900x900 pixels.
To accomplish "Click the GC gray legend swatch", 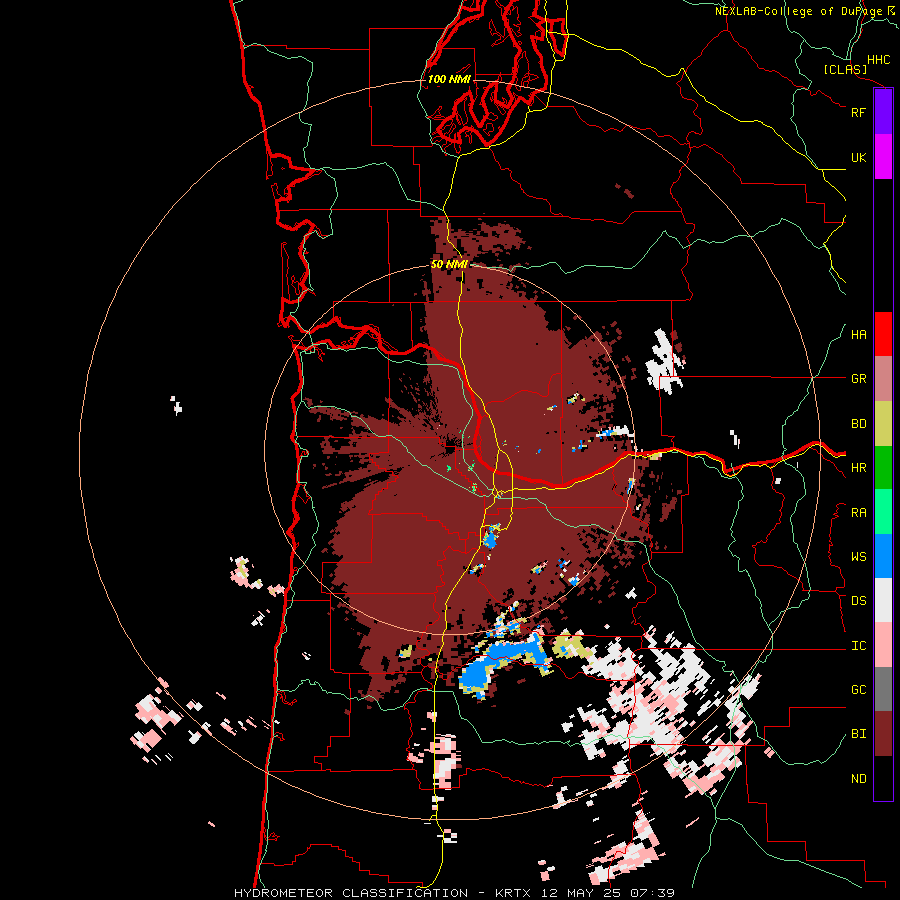I will click(x=883, y=689).
